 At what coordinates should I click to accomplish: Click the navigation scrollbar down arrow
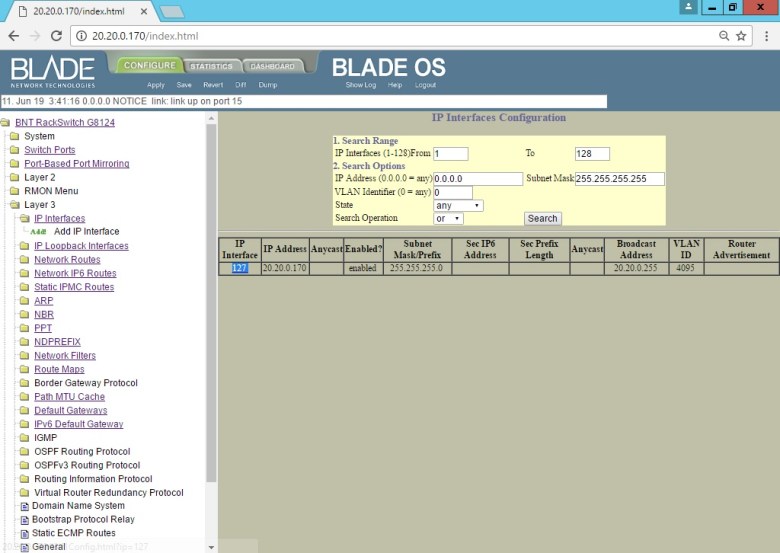211,547
